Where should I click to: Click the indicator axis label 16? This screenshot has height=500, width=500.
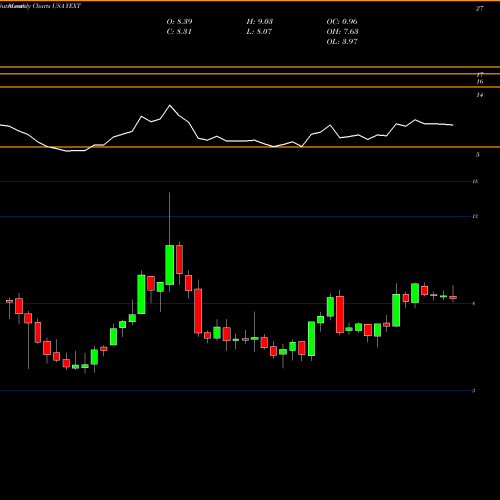(480, 82)
